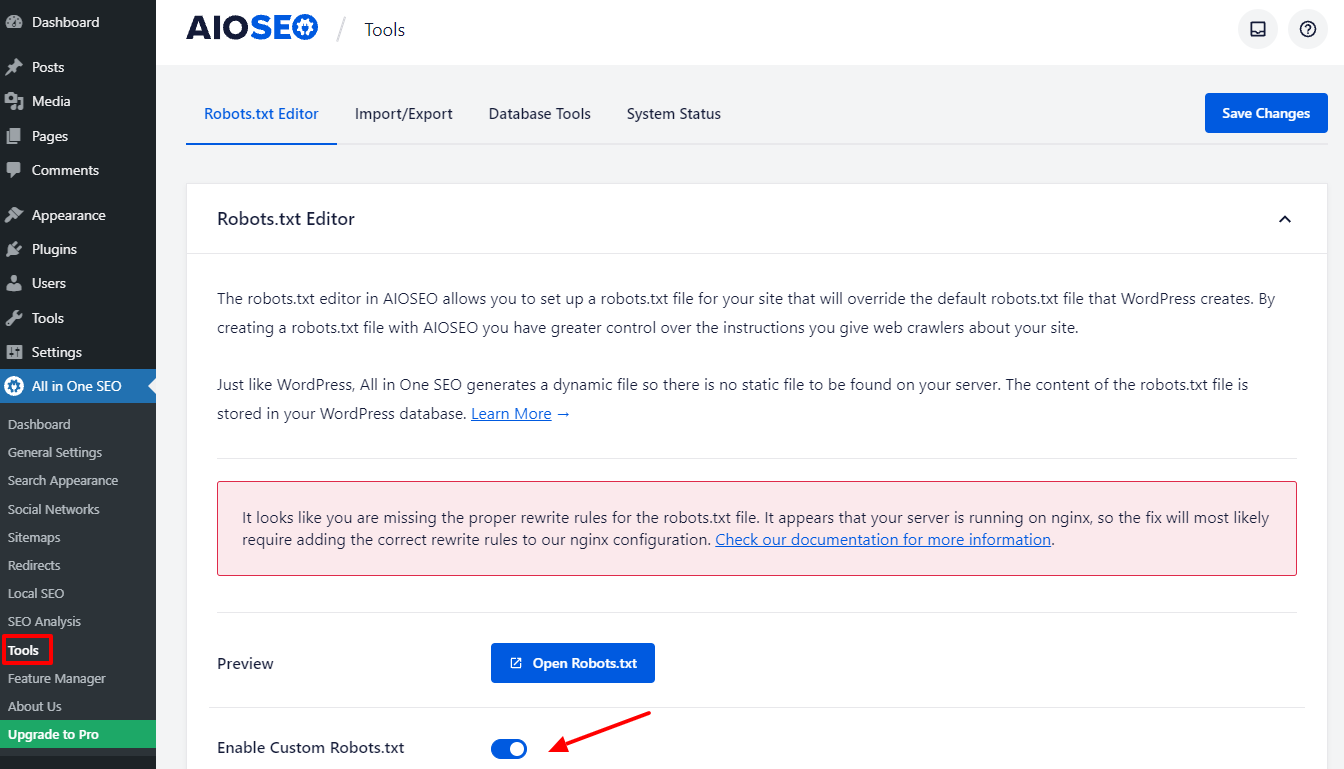Disable the Enable Custom Robots.txt toggle
This screenshot has width=1344, height=769.
[509, 748]
